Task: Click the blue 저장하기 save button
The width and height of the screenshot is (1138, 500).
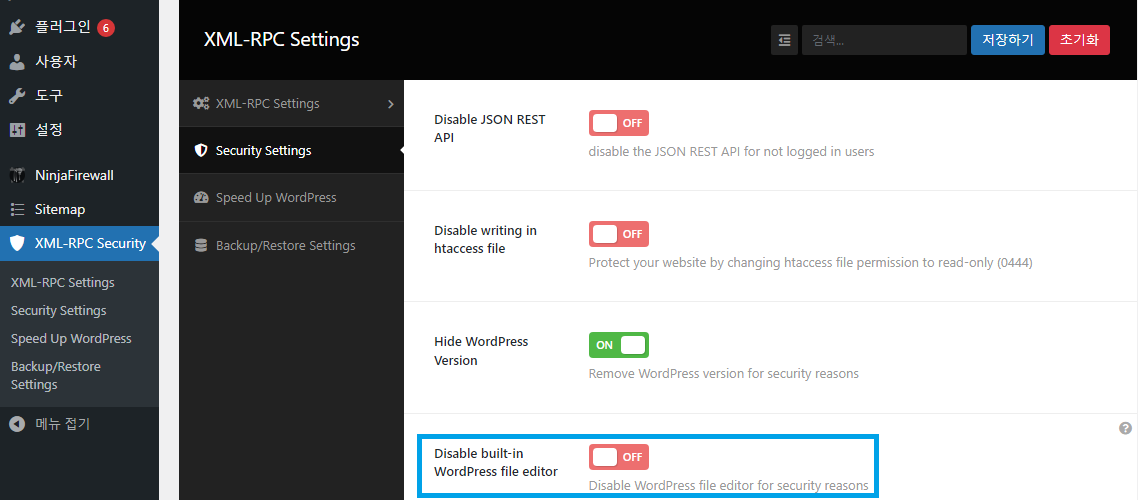Action: click(1008, 40)
